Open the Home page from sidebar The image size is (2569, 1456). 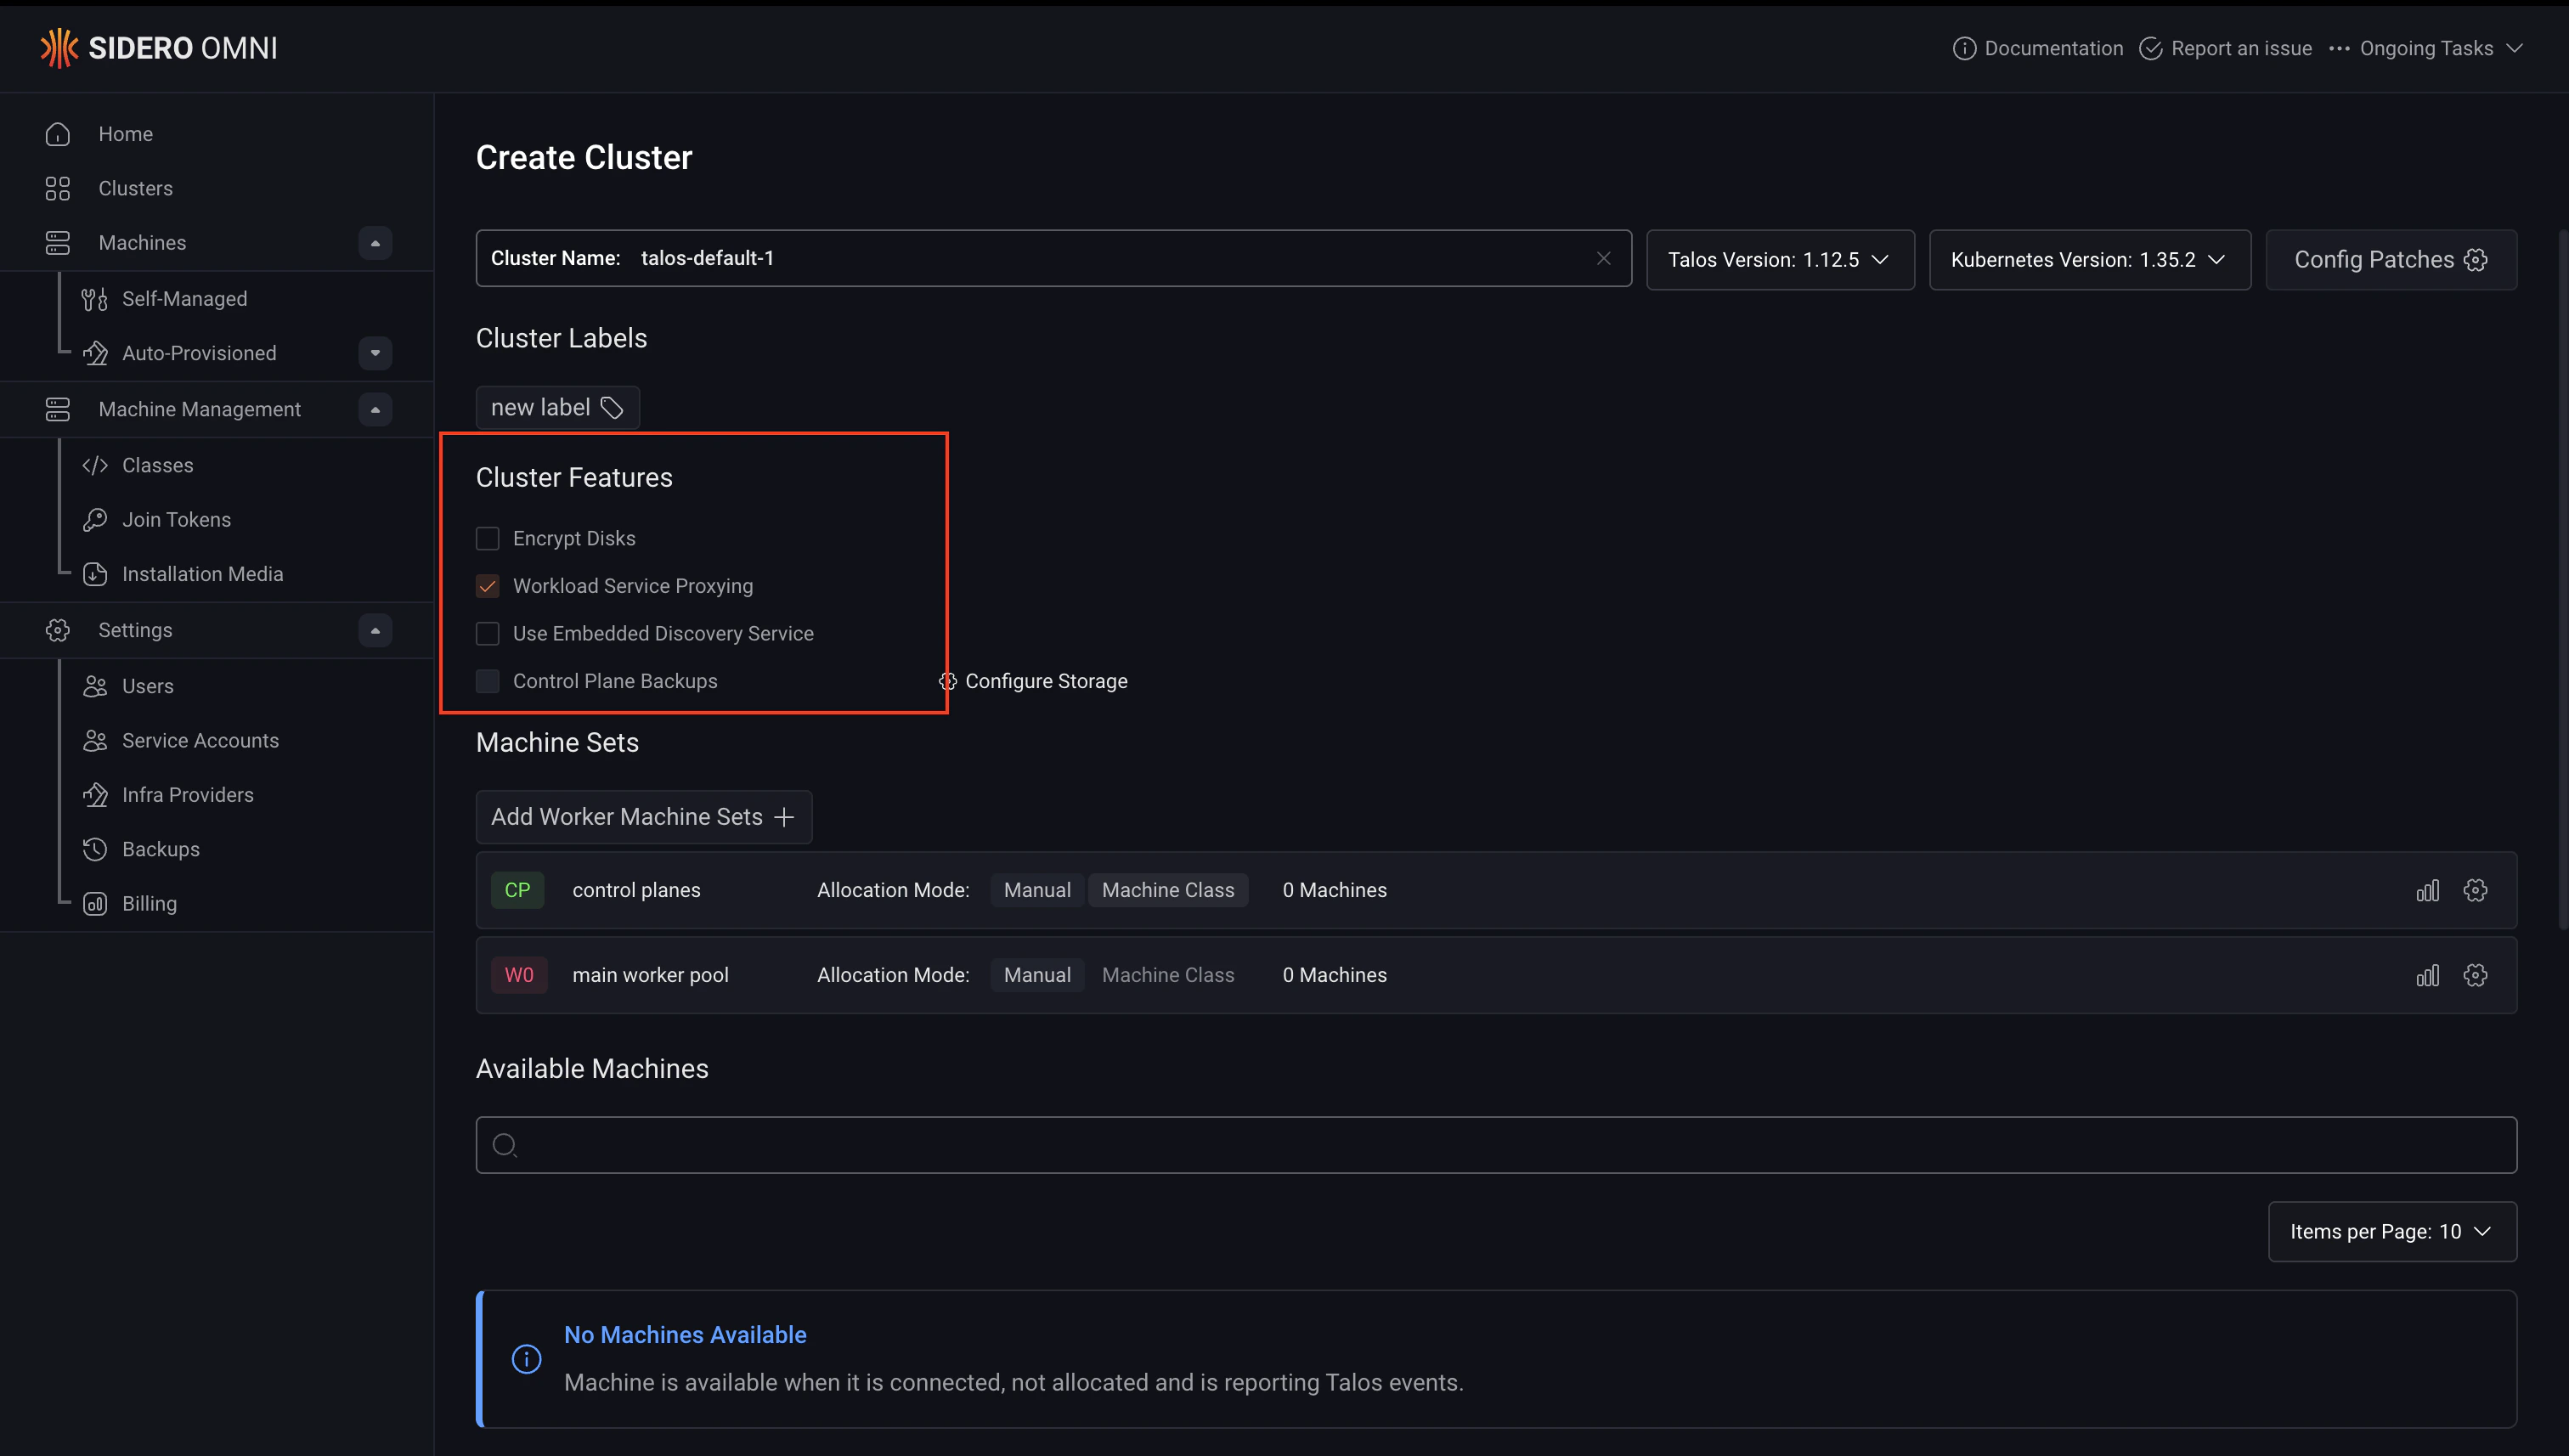pyautogui.click(x=125, y=133)
